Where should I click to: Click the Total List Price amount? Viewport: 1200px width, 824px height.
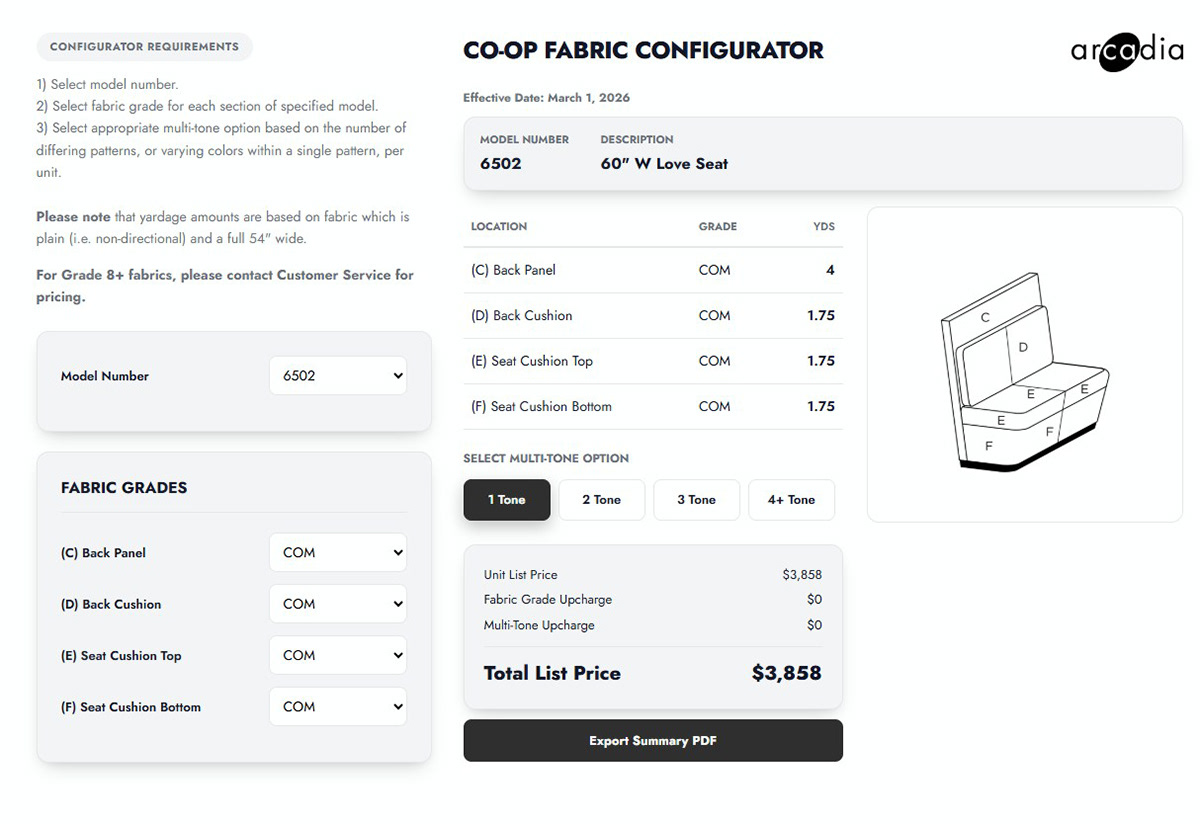786,673
